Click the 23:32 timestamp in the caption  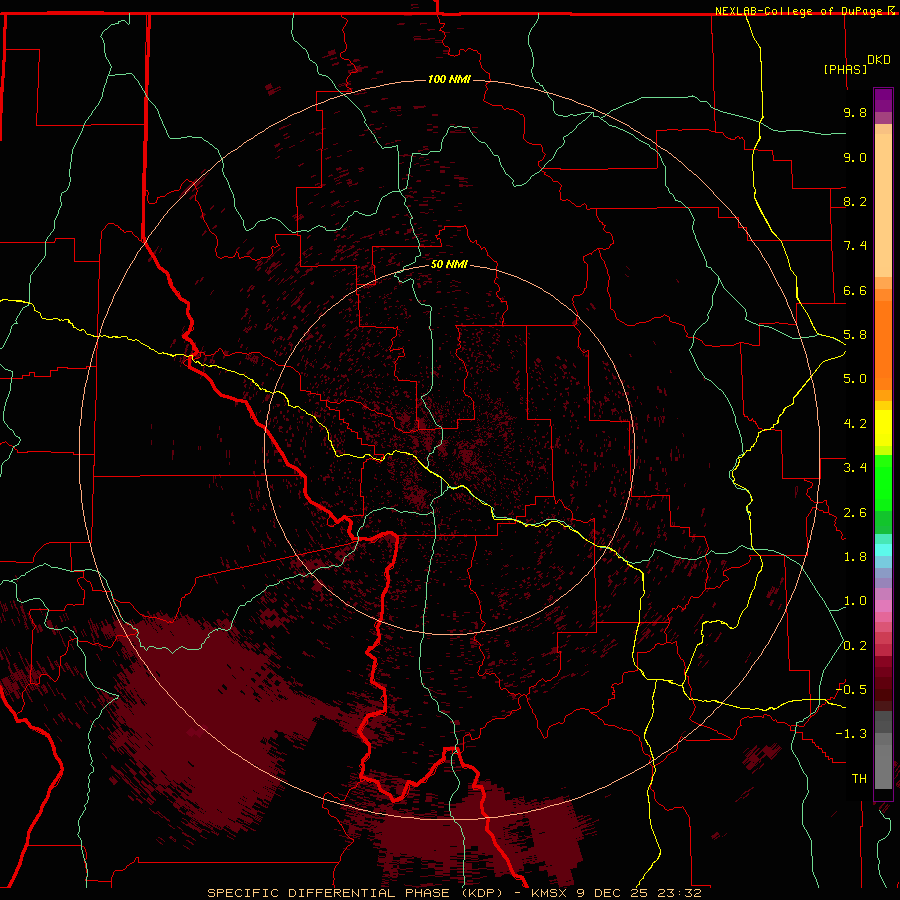click(x=681, y=893)
